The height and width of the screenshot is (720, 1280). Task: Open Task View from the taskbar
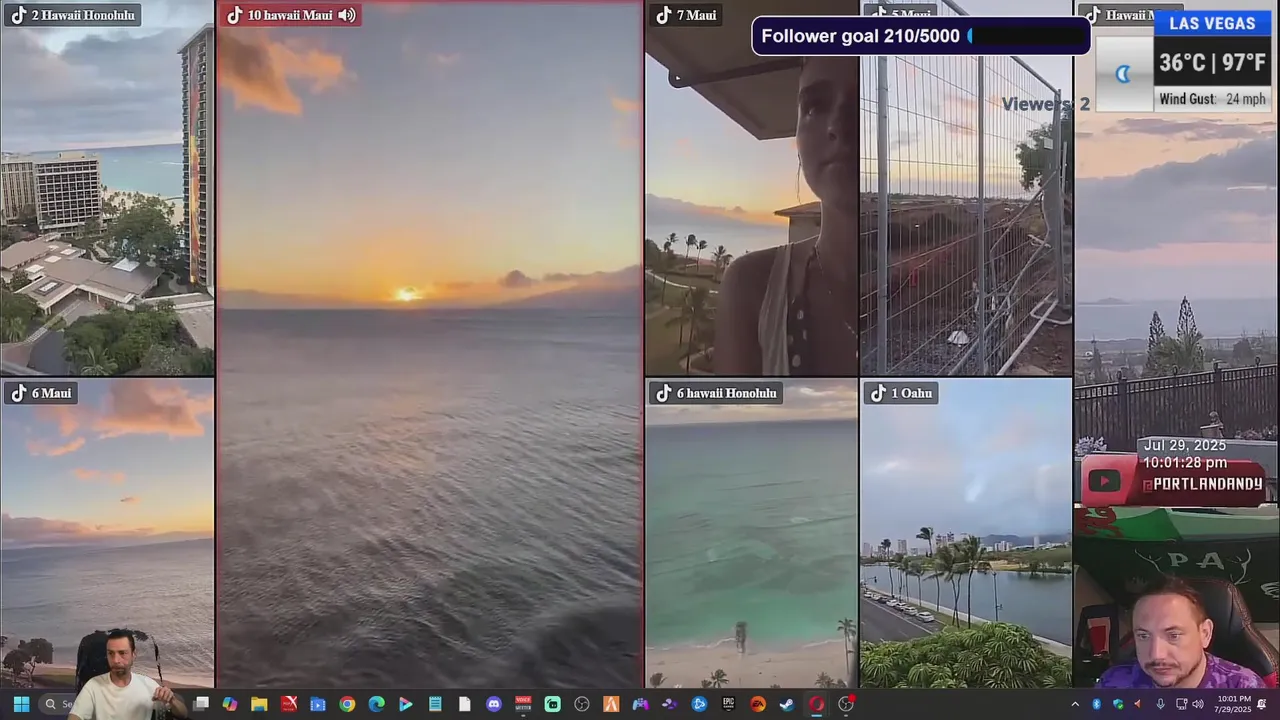pos(201,704)
